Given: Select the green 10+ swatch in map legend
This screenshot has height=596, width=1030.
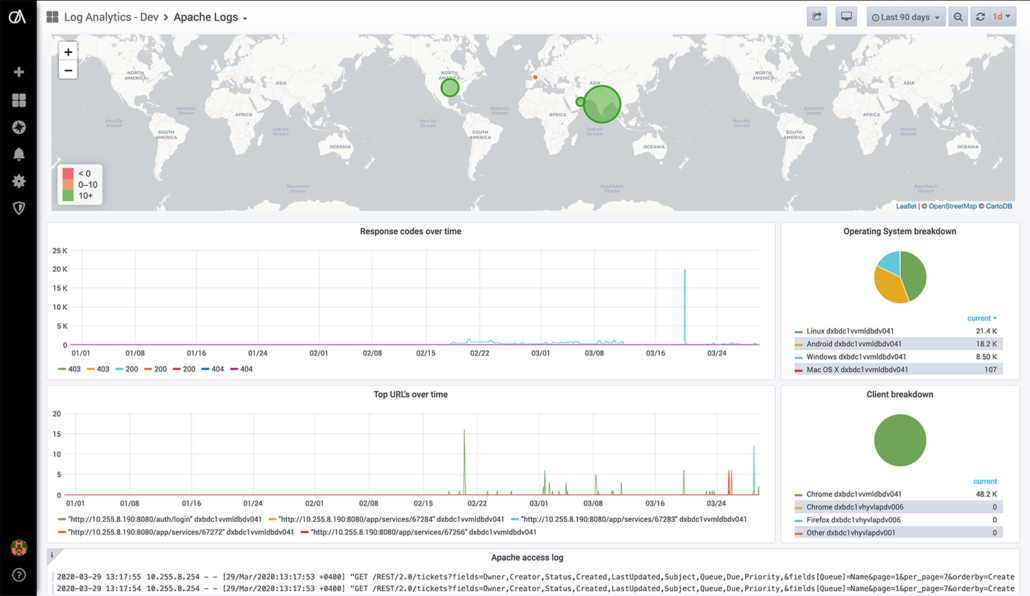Looking at the screenshot, I should (x=68, y=193).
